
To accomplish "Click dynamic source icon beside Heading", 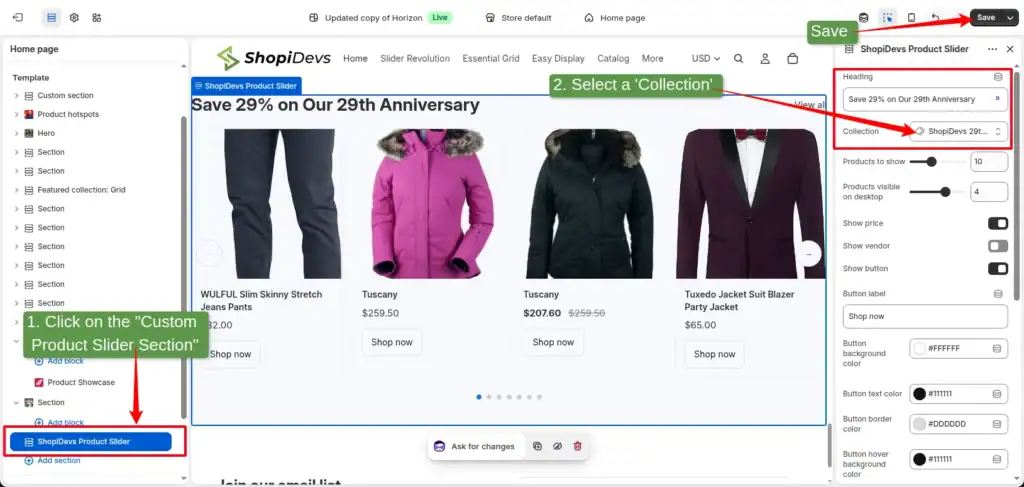I will [998, 77].
